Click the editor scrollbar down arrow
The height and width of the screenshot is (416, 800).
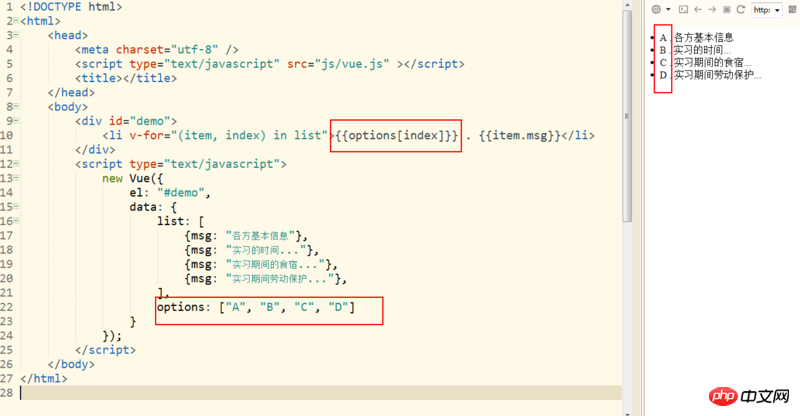pos(627,412)
